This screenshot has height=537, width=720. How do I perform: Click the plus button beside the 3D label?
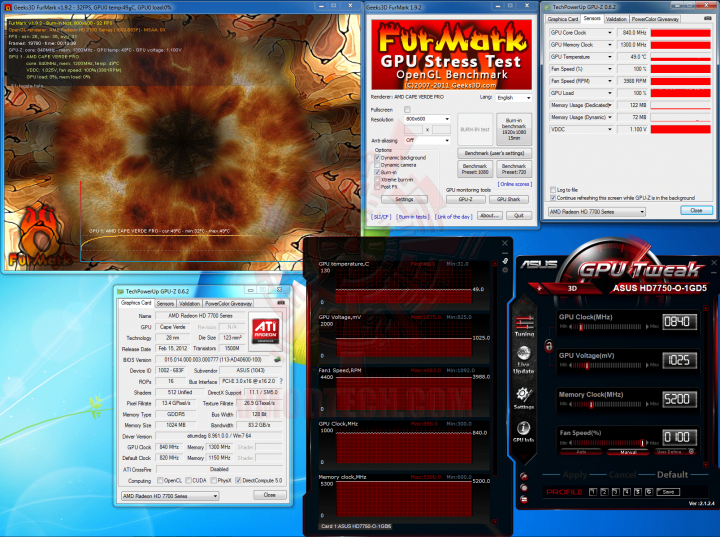tap(540, 288)
